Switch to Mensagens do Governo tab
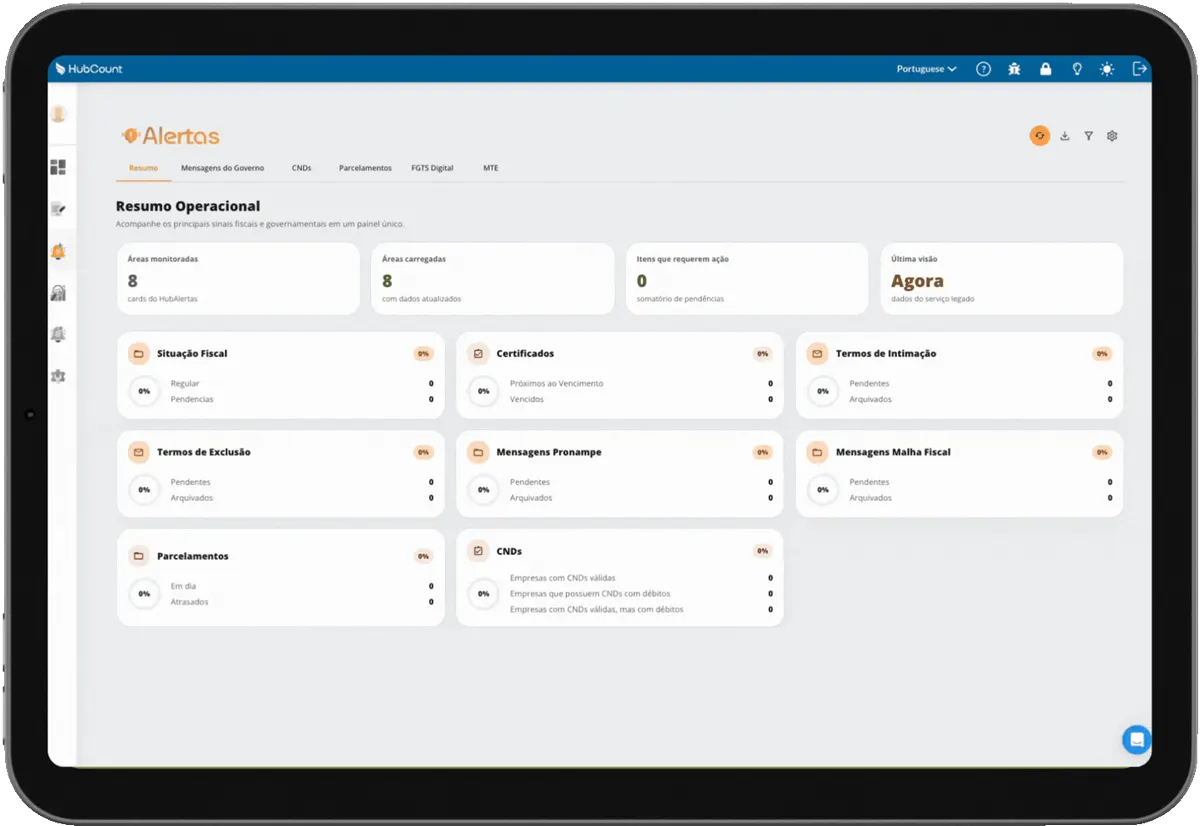1200x826 pixels. [222, 168]
